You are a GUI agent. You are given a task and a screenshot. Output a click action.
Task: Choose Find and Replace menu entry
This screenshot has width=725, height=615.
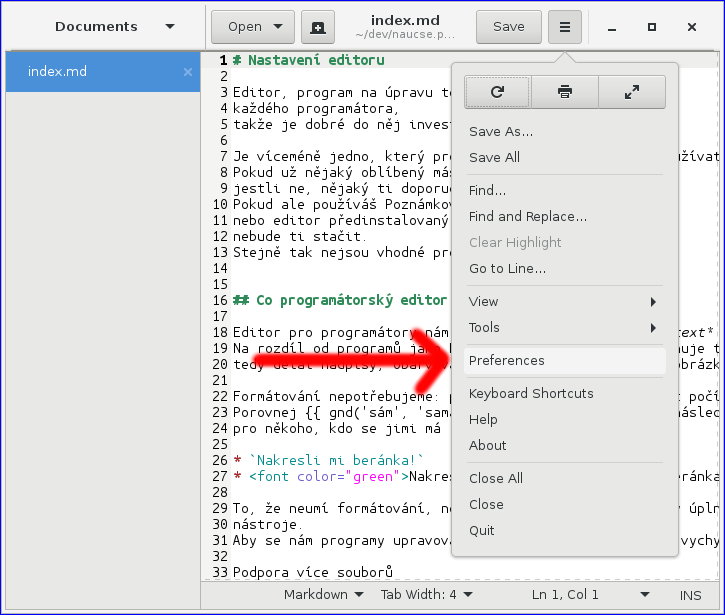pyautogui.click(x=527, y=216)
